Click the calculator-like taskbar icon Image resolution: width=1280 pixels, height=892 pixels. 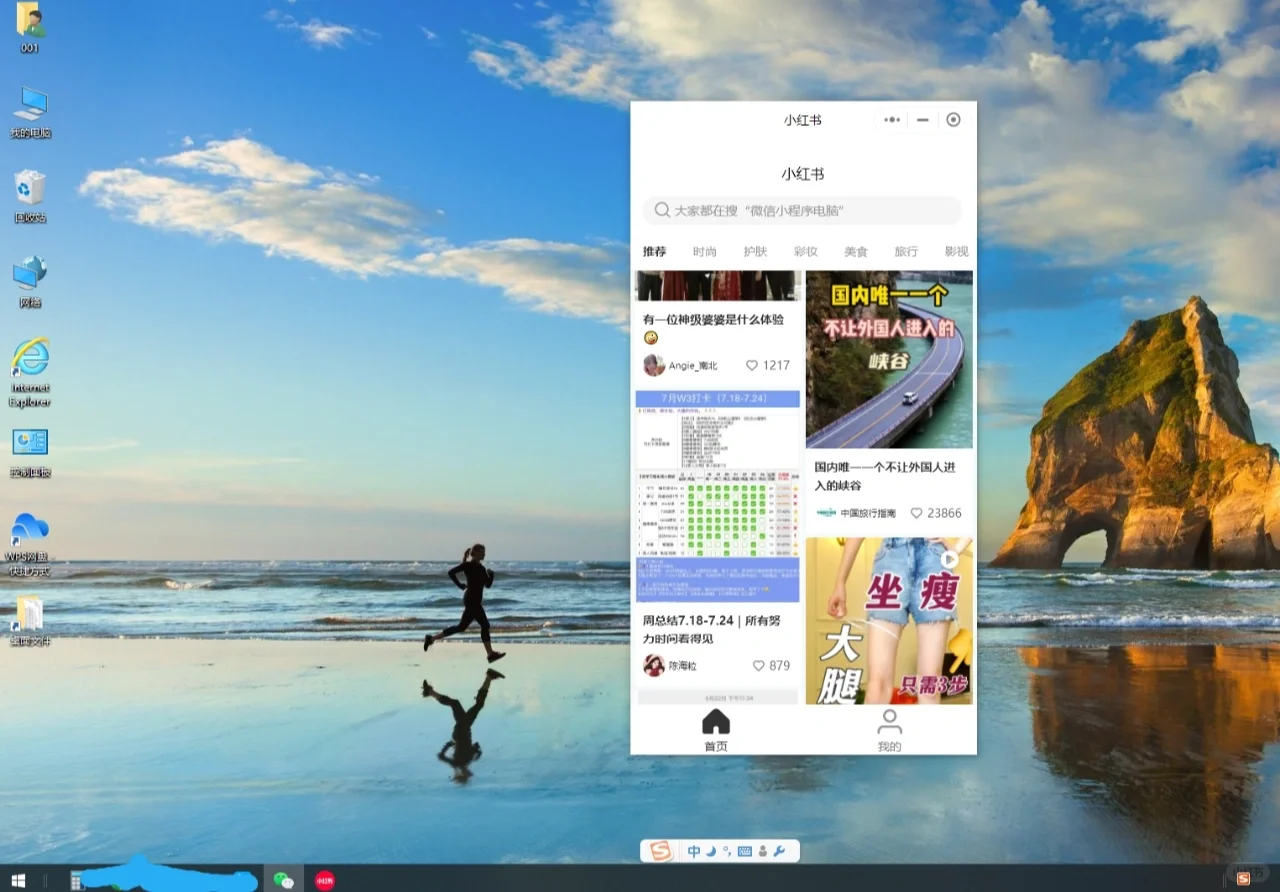(x=76, y=880)
